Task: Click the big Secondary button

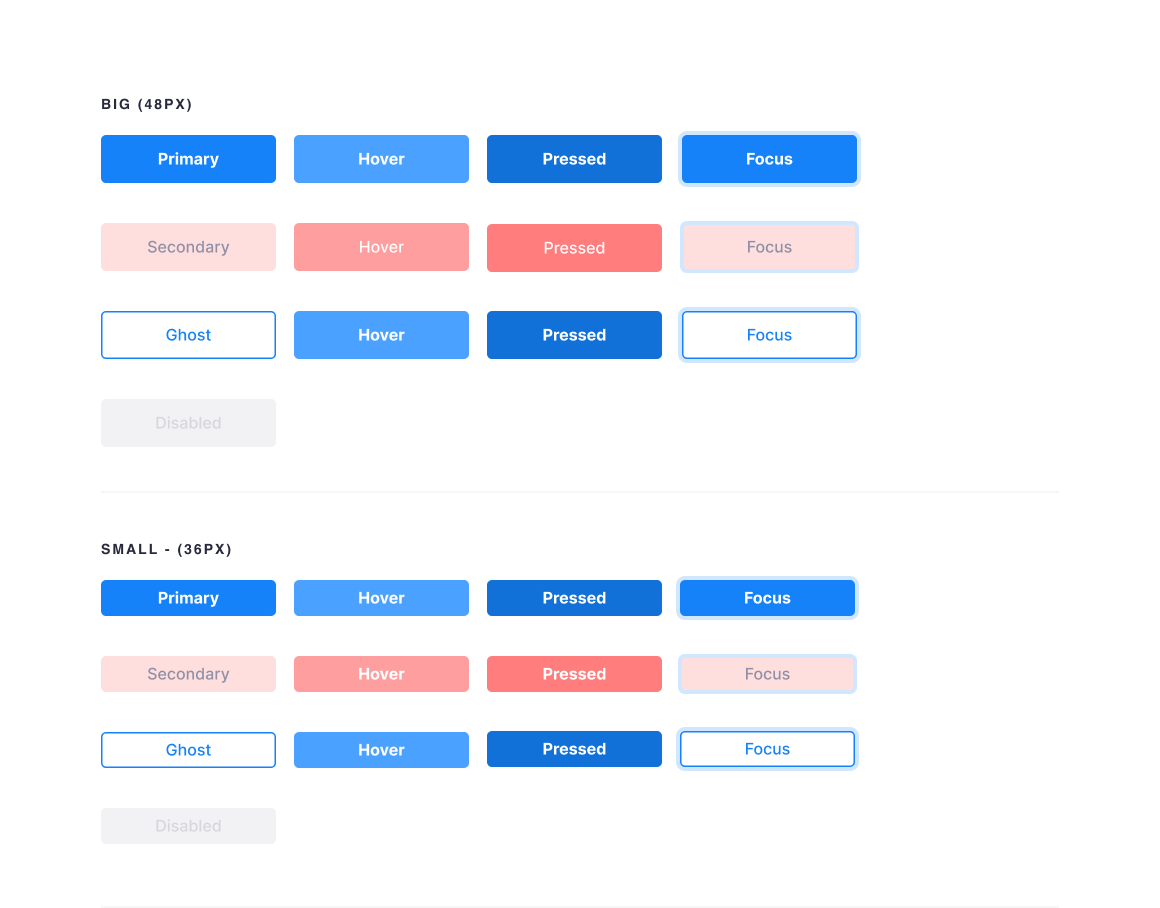Action: (188, 246)
